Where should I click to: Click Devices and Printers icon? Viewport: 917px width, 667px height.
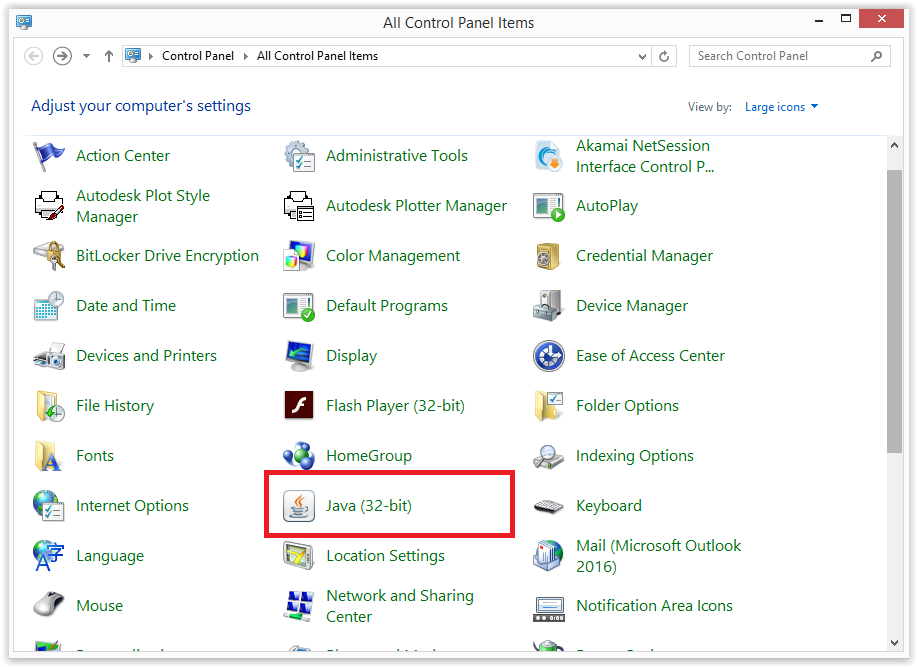(x=49, y=356)
